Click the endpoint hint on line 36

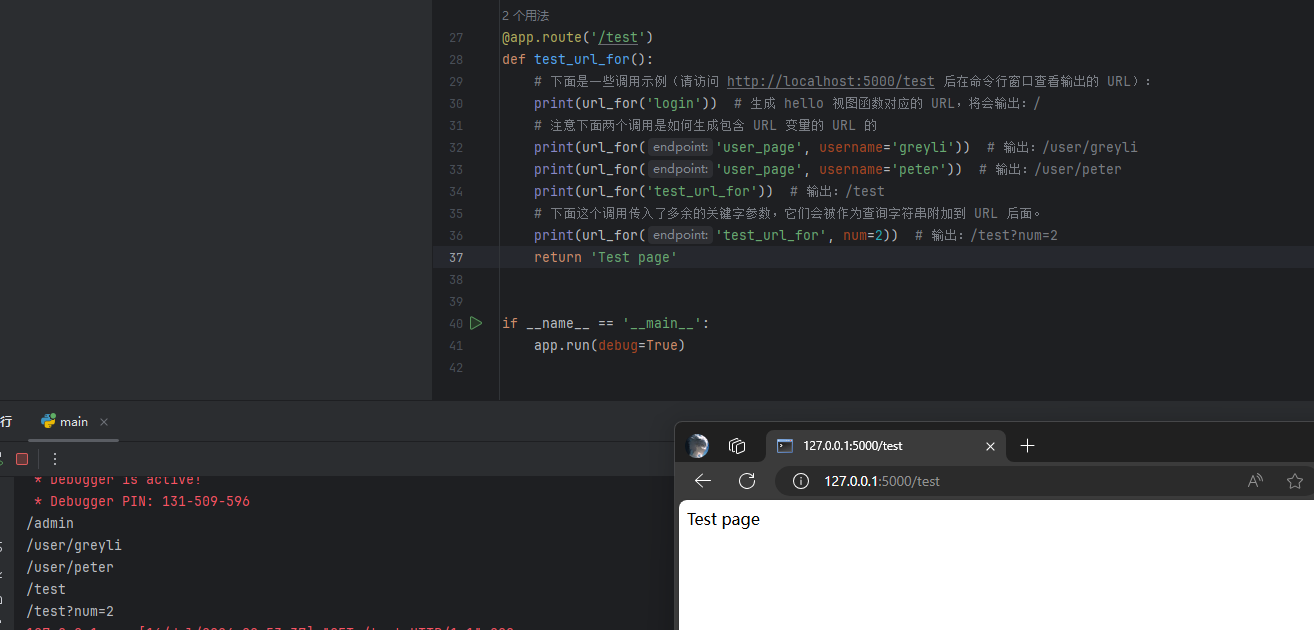click(x=680, y=235)
